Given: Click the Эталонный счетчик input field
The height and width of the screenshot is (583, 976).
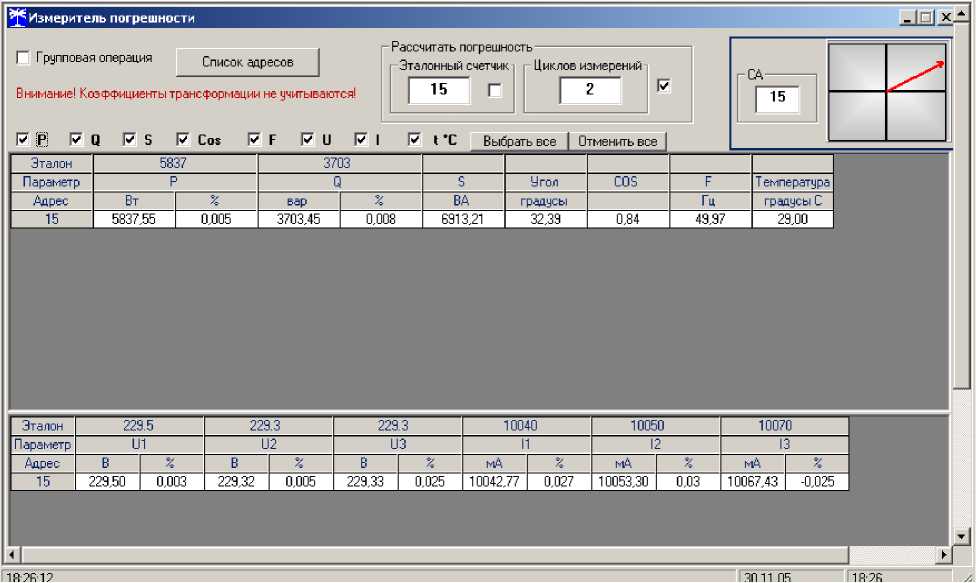Looking at the screenshot, I should pos(439,90).
